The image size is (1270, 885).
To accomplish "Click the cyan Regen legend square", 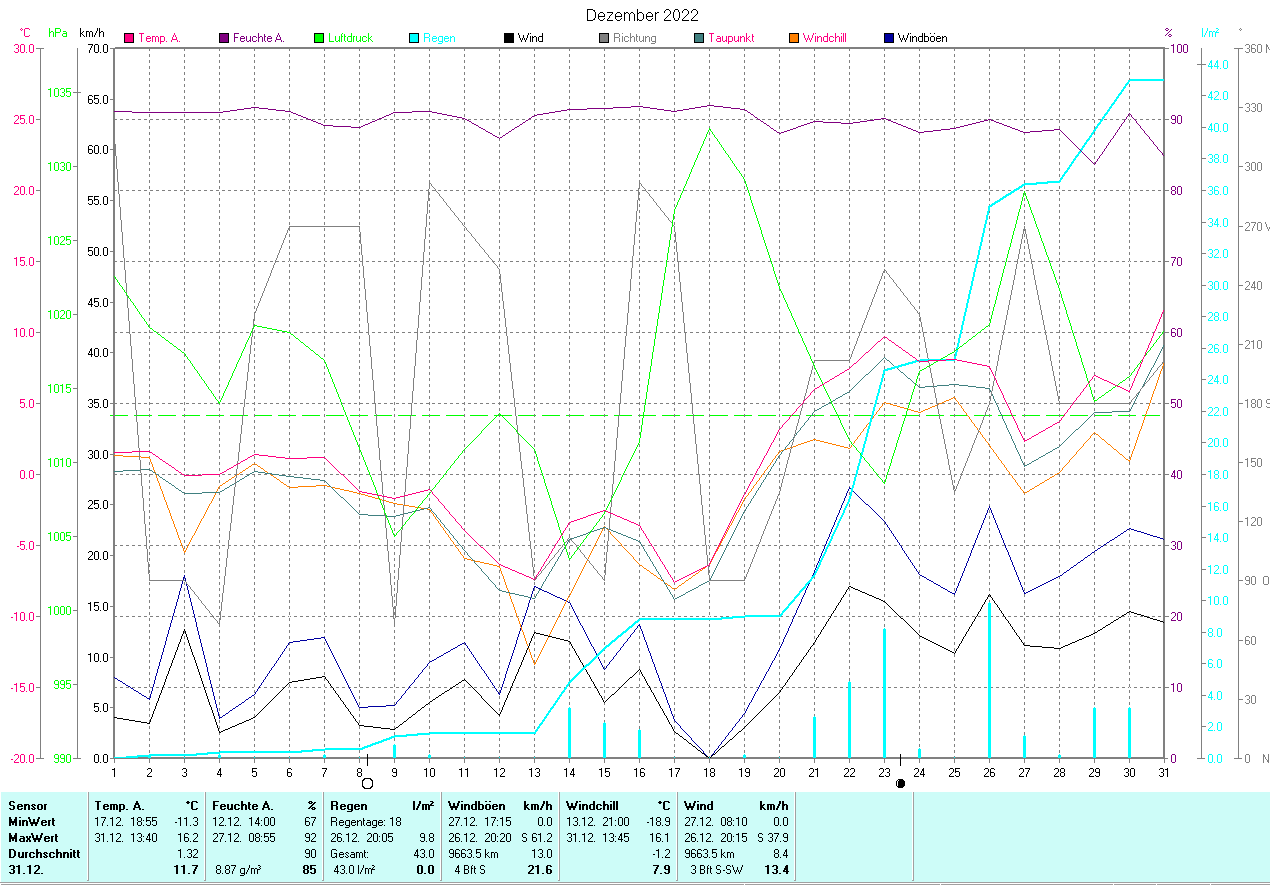I will point(414,38).
